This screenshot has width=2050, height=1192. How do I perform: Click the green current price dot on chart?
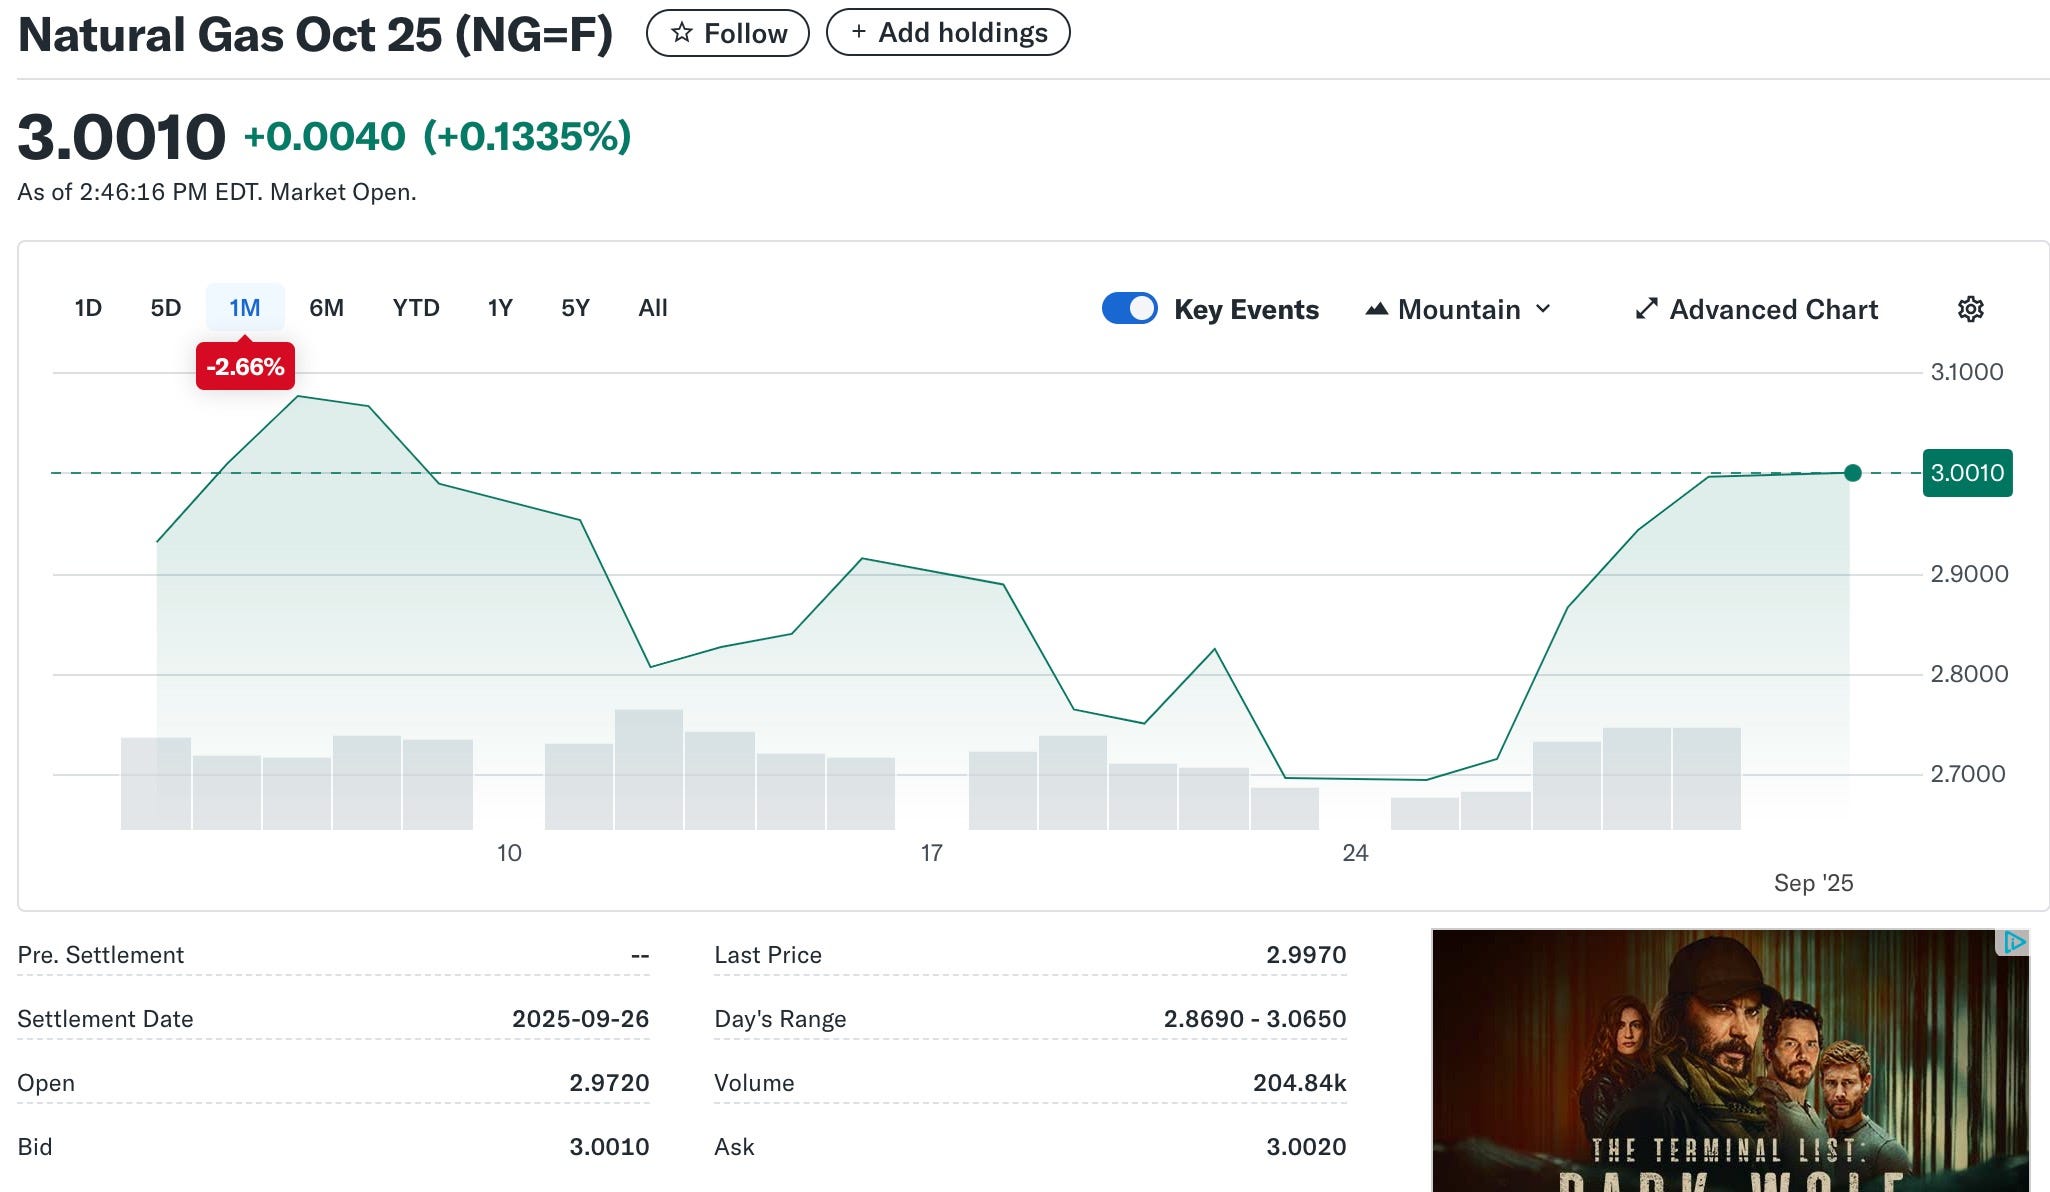point(1852,473)
